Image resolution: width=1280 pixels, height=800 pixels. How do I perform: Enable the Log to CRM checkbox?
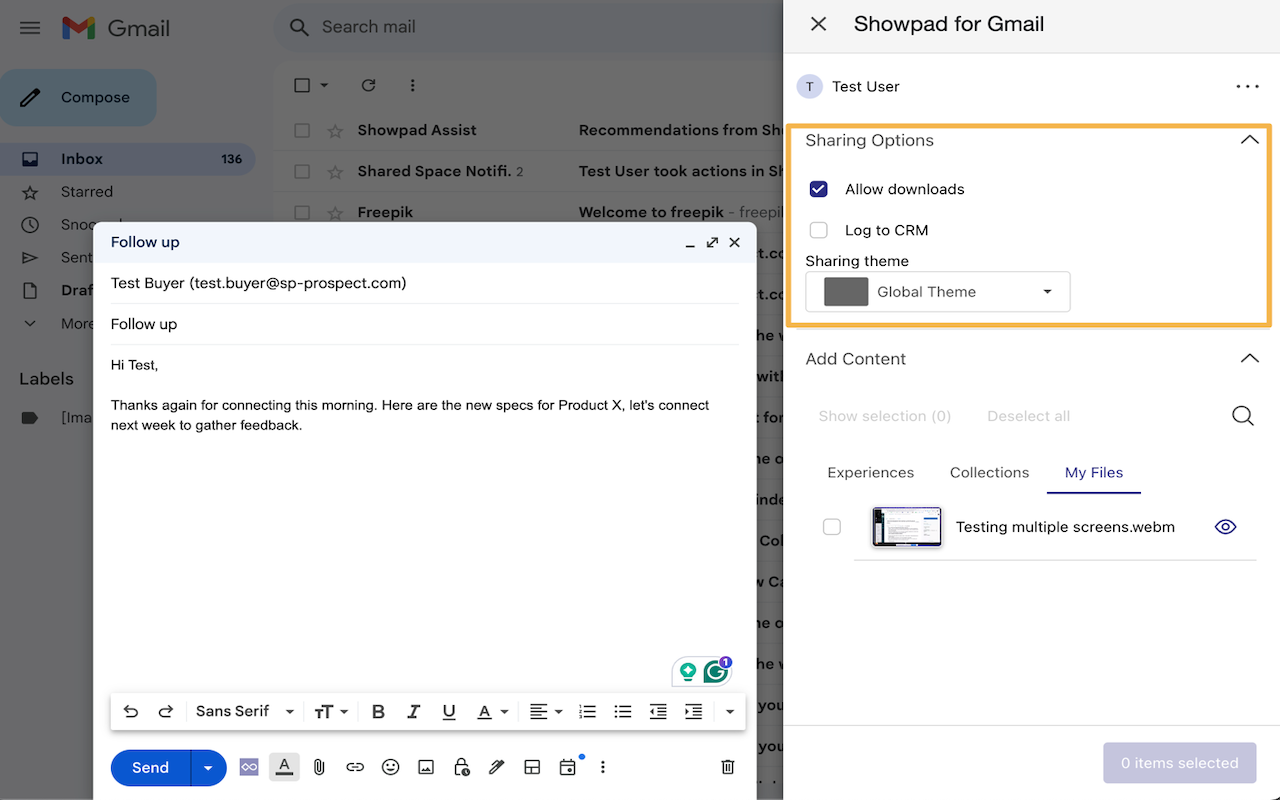(x=819, y=230)
